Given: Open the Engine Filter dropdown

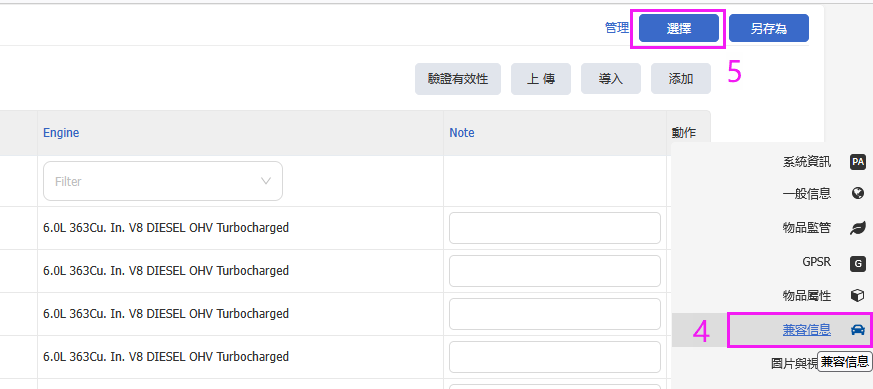Looking at the screenshot, I should 163,181.
